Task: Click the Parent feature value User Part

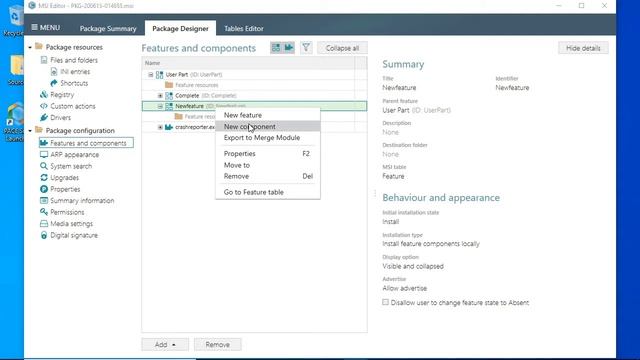Action: point(416,110)
